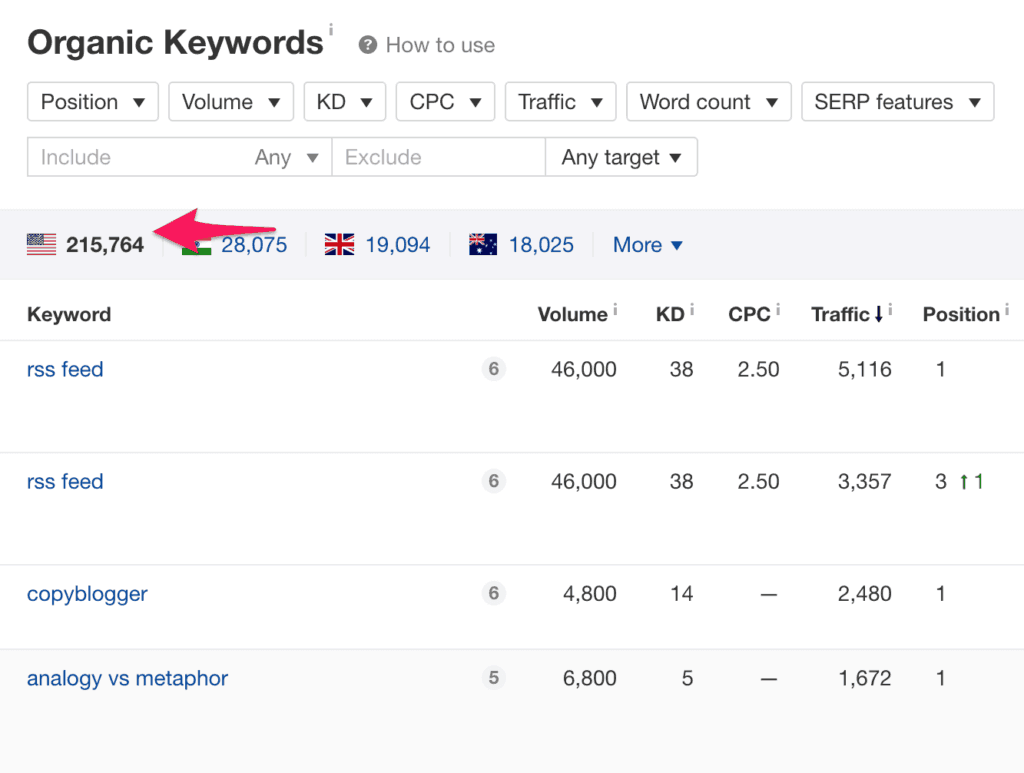Open the SERP features filter dropdown

point(897,101)
